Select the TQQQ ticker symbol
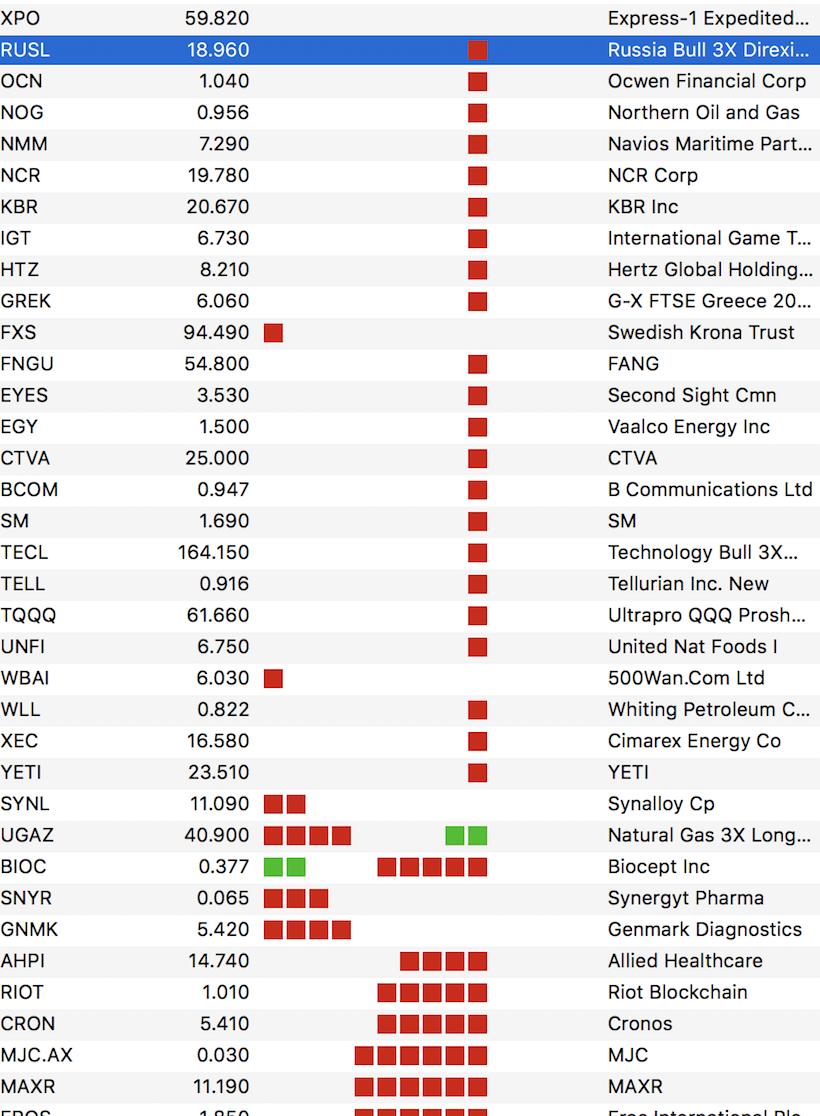 28,616
